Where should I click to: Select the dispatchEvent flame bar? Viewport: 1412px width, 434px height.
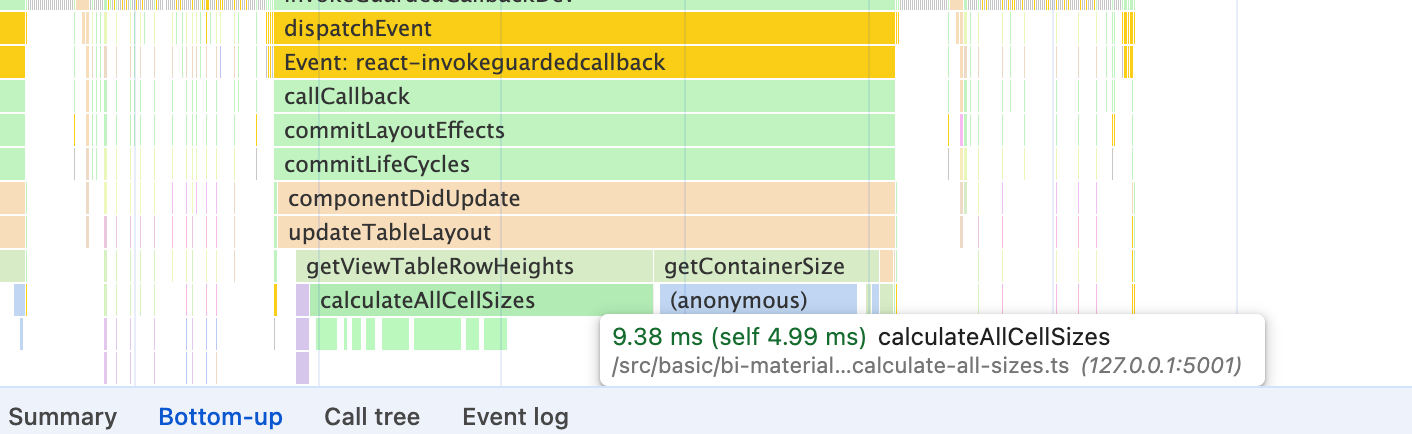584,28
